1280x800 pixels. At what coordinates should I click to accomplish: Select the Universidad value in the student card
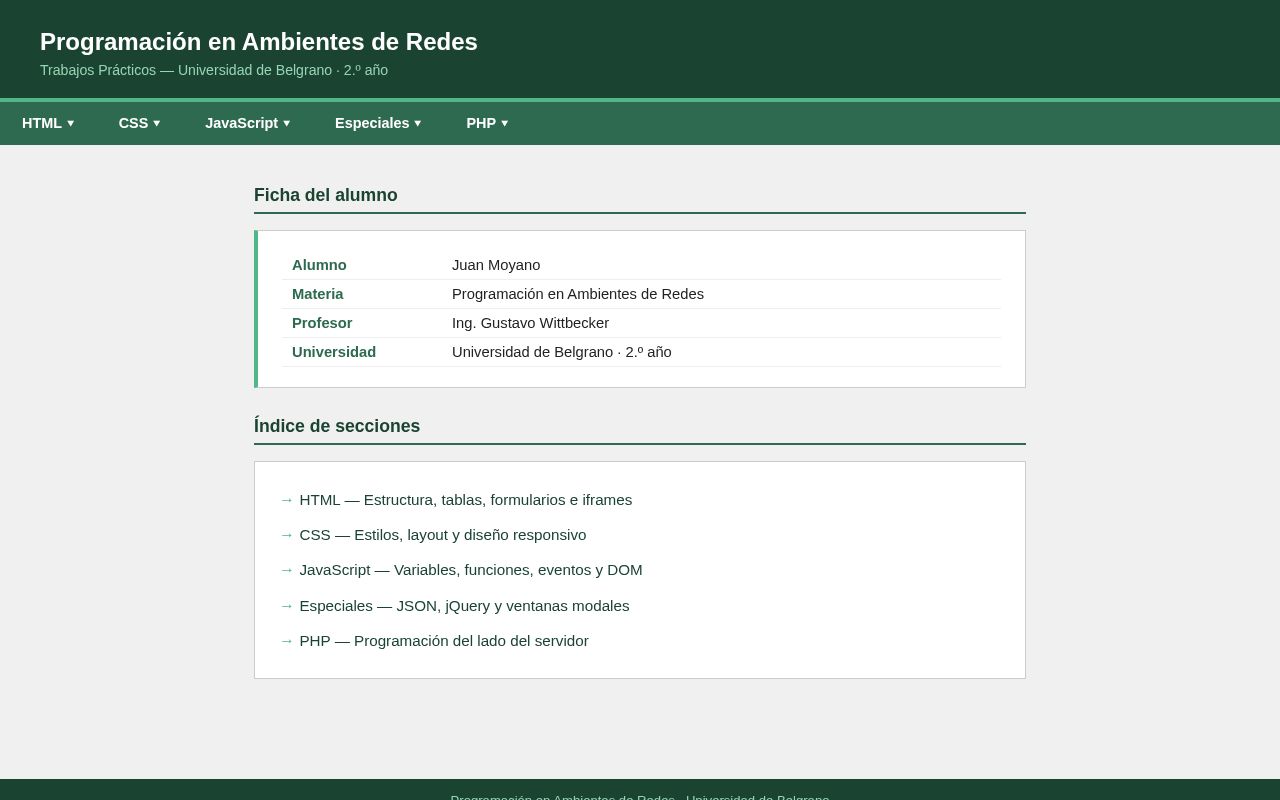pyautogui.click(x=562, y=352)
